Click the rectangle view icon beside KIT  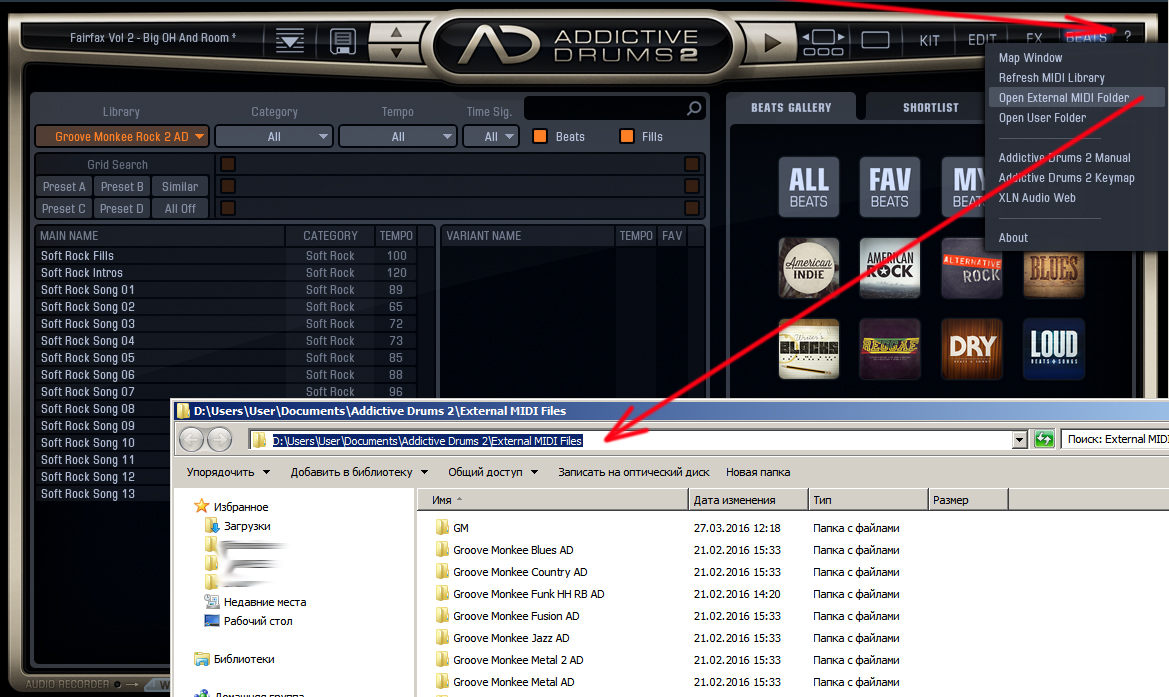(x=875, y=40)
